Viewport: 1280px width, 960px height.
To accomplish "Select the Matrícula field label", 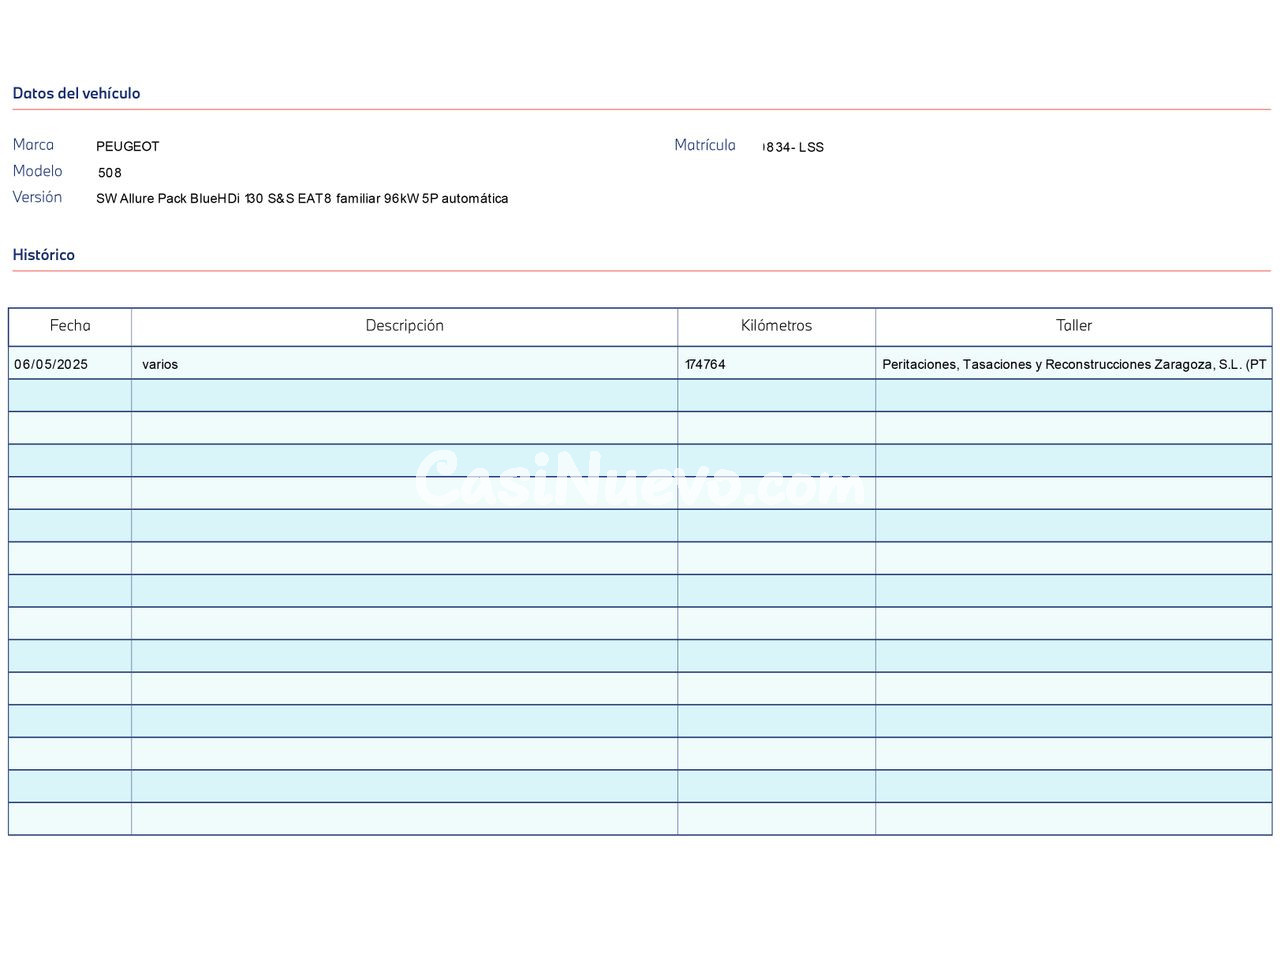I will [x=704, y=145].
